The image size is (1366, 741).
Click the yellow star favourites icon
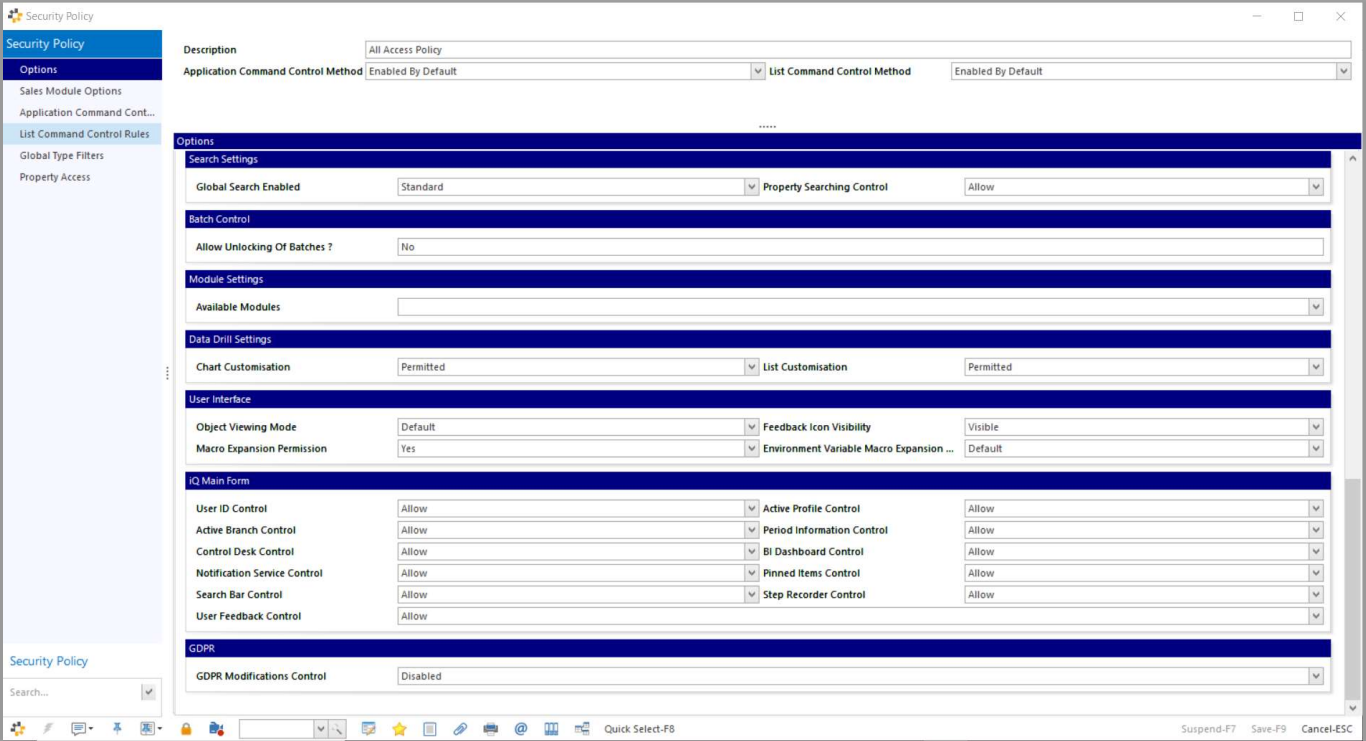(399, 729)
